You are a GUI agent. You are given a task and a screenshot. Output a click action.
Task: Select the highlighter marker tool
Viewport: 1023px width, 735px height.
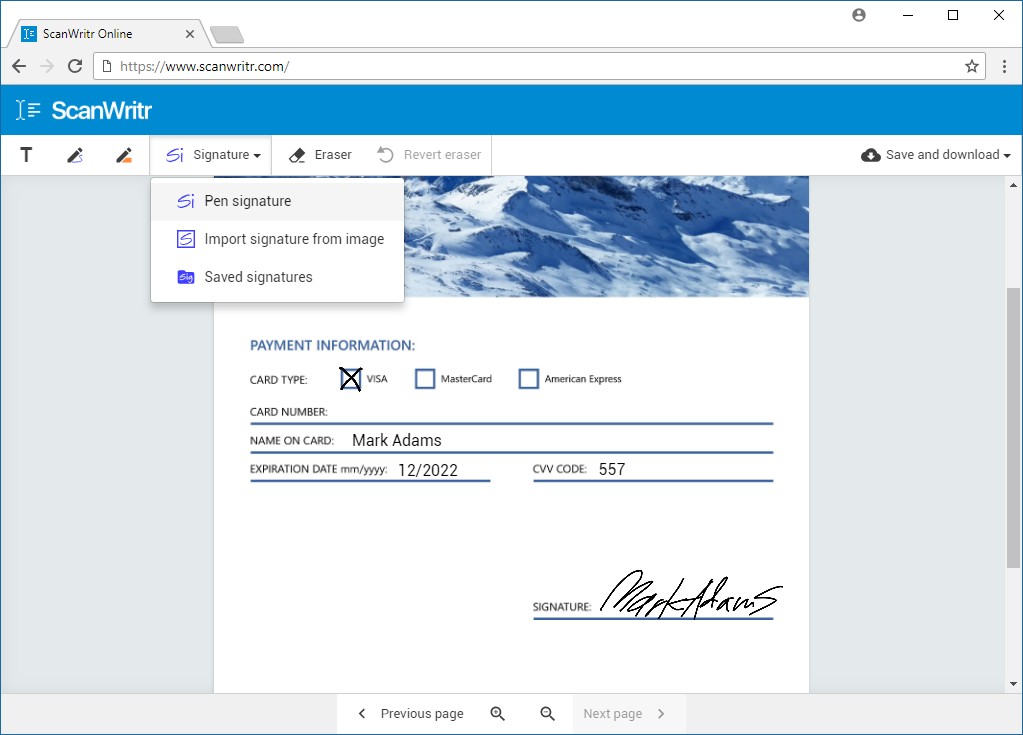[x=124, y=155]
